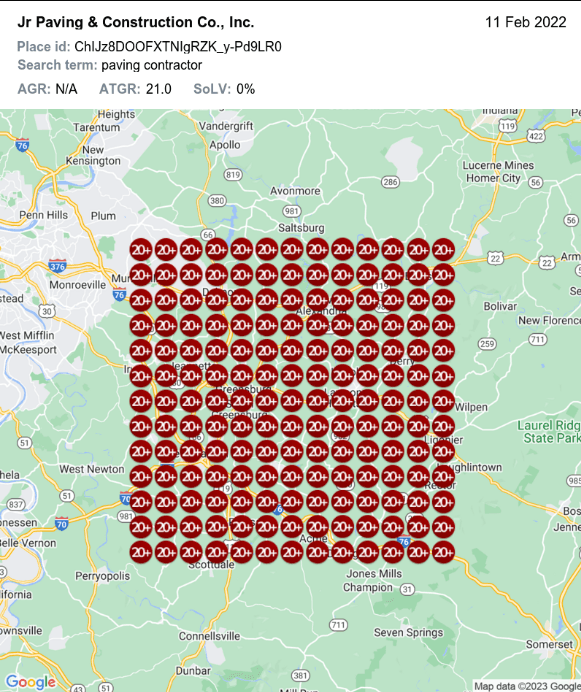Click the Route 381 shield
The image size is (581, 692).
pos(300,676)
